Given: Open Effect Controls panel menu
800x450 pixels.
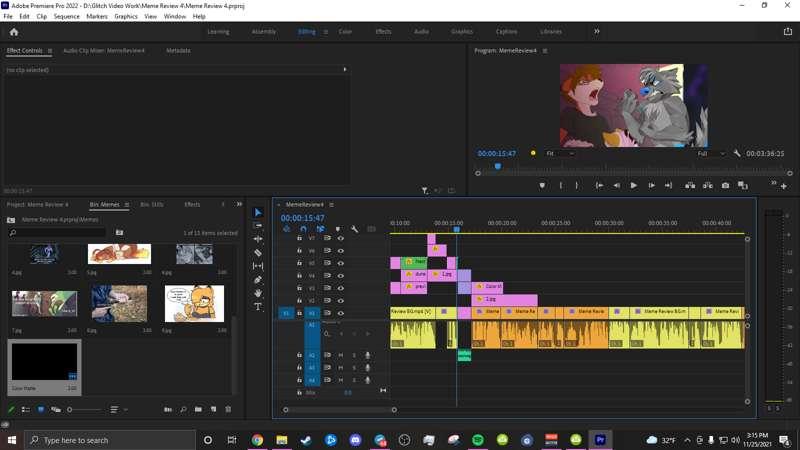Looking at the screenshot, I should tap(49, 51).
